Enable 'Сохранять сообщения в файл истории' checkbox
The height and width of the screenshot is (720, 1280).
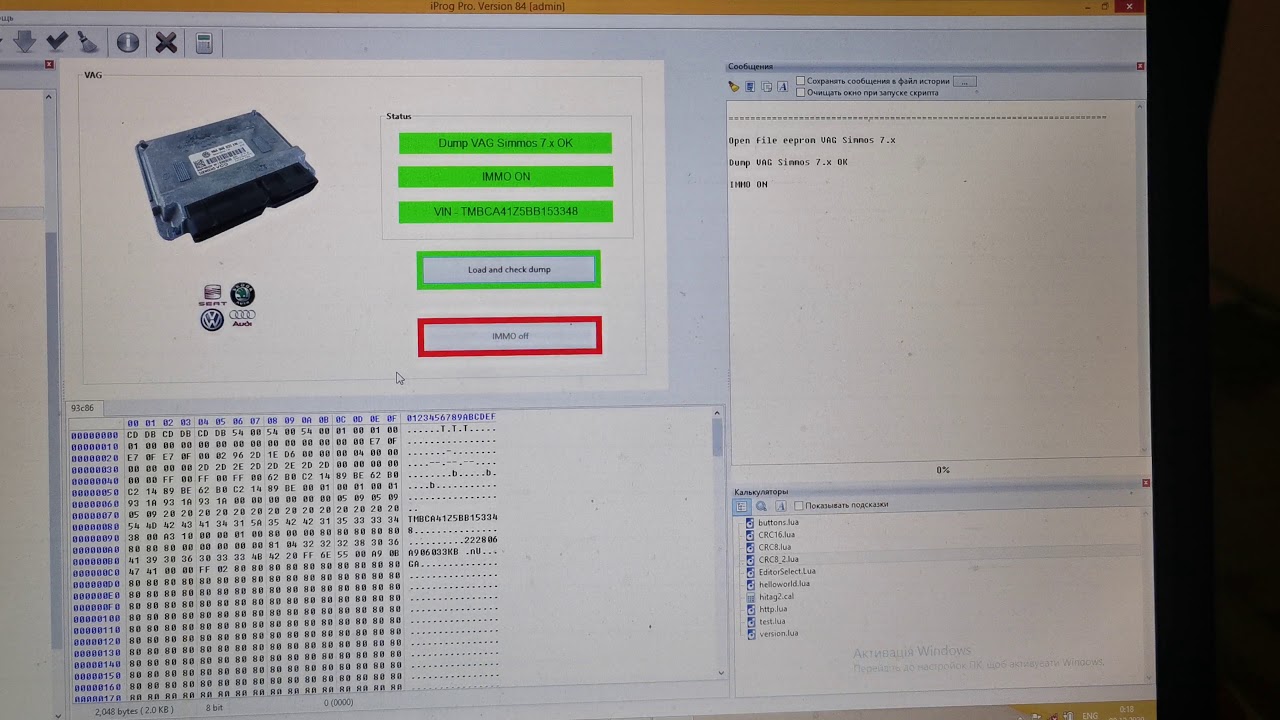click(x=800, y=81)
